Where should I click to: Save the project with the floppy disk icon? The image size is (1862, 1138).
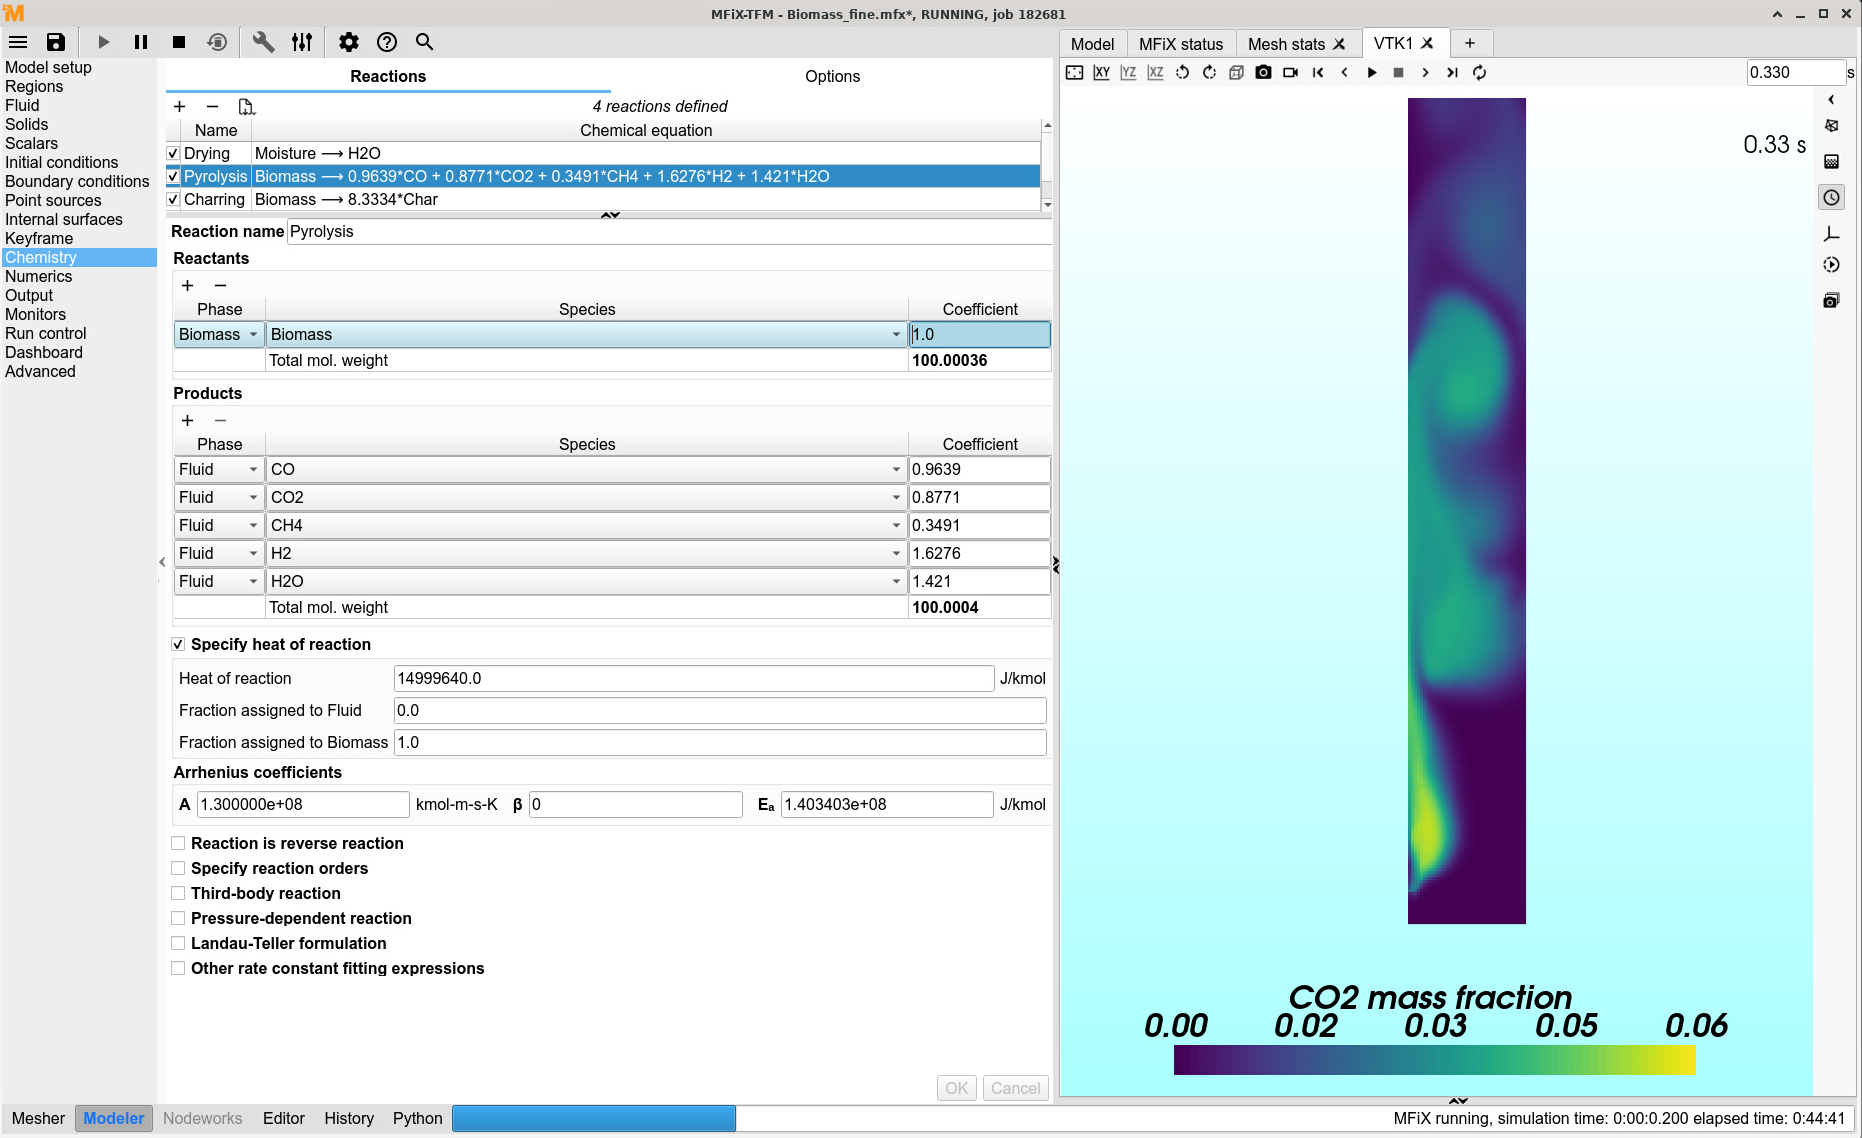56,42
